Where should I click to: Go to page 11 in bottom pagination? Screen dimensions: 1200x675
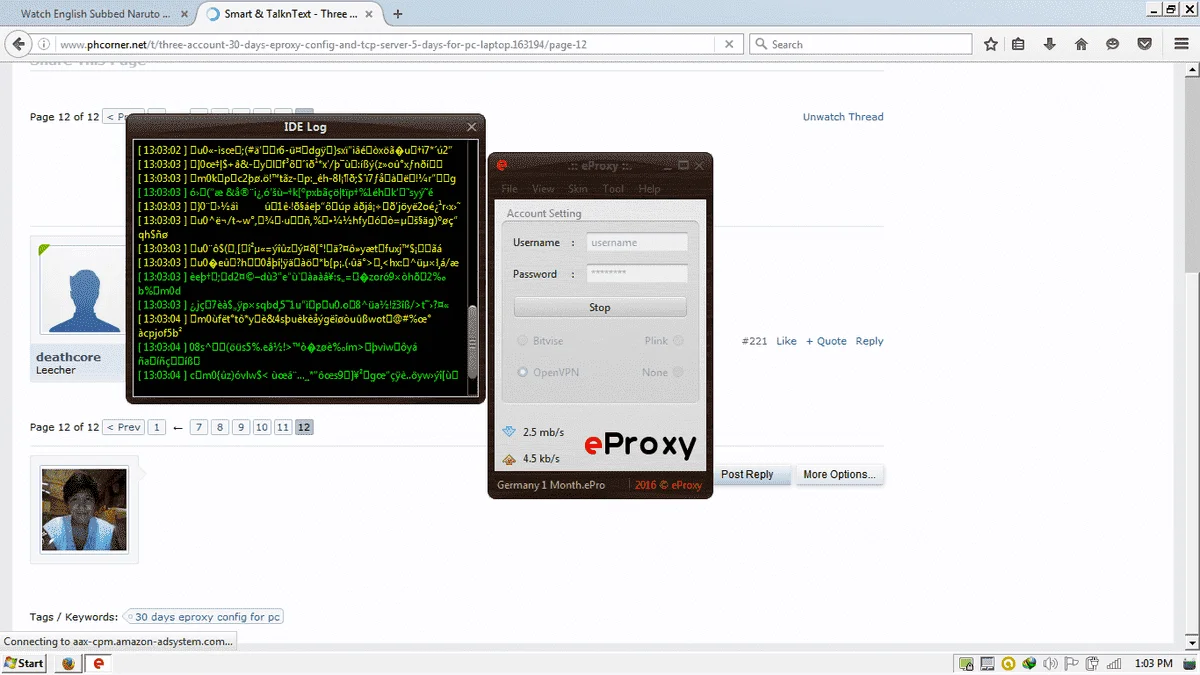click(283, 427)
